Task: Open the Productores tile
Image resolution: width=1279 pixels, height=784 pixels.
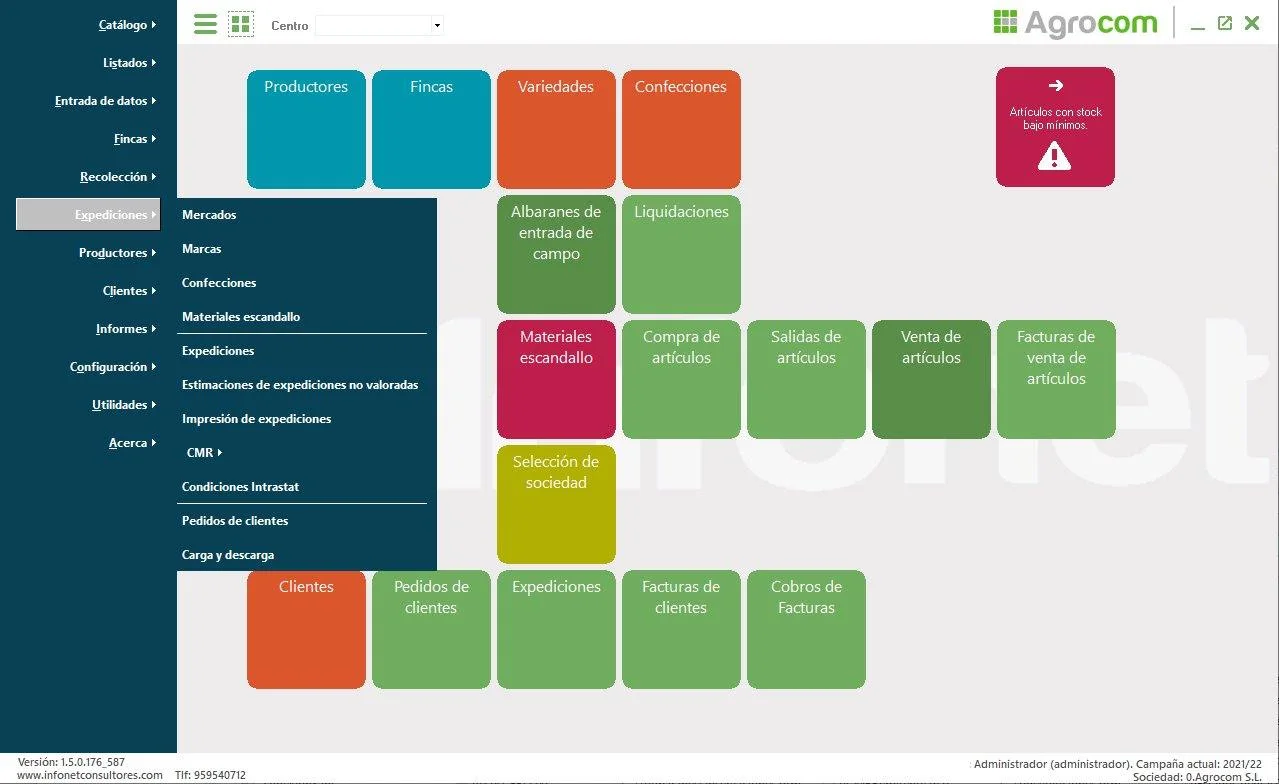Action: (306, 129)
